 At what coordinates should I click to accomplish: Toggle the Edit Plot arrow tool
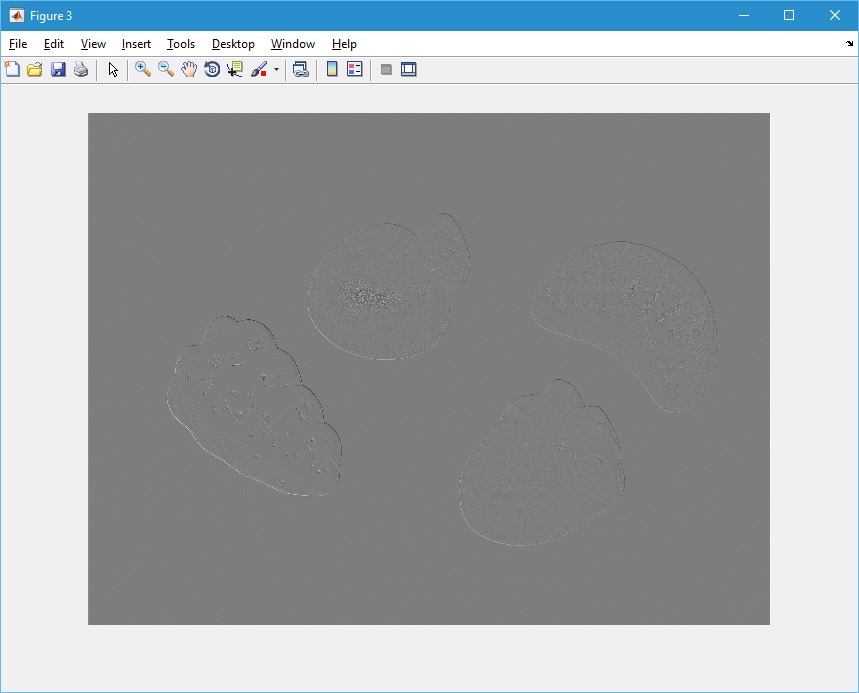coord(113,69)
